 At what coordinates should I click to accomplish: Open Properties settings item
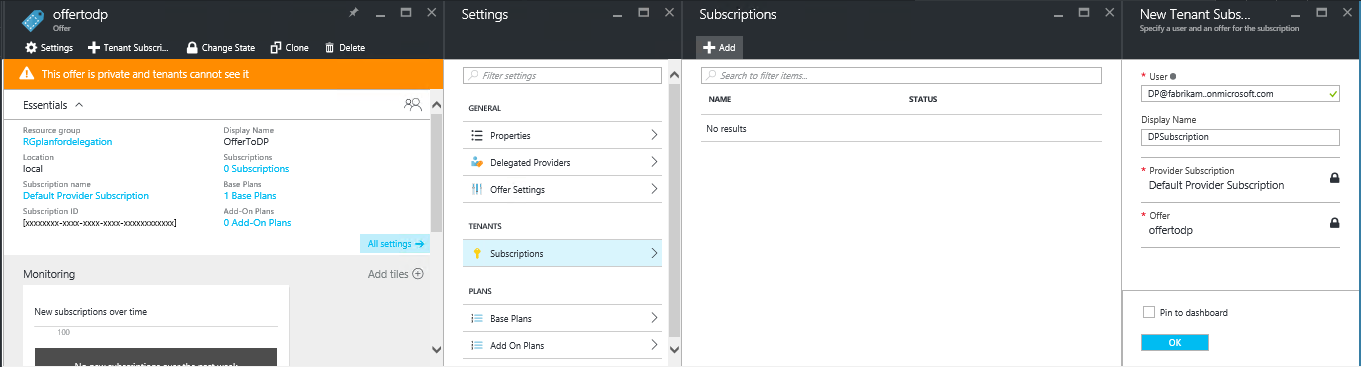coord(562,135)
